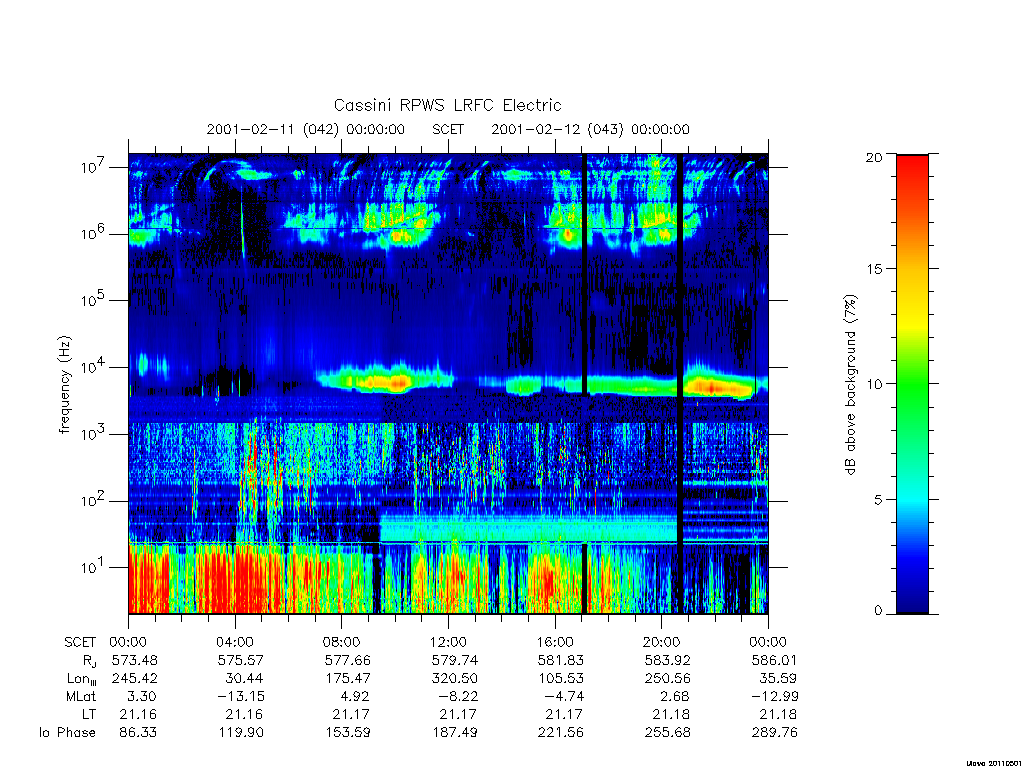Click RJ value '579.74'
This screenshot has height=768, width=1024.
pos(455,661)
